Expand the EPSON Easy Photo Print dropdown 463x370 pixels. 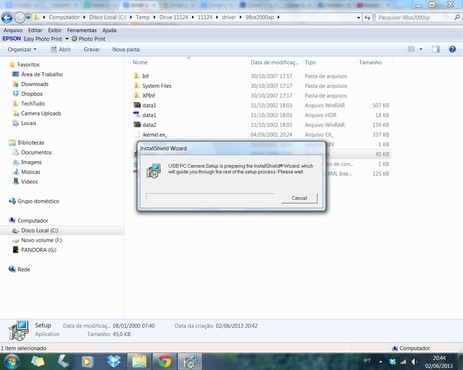pos(67,39)
